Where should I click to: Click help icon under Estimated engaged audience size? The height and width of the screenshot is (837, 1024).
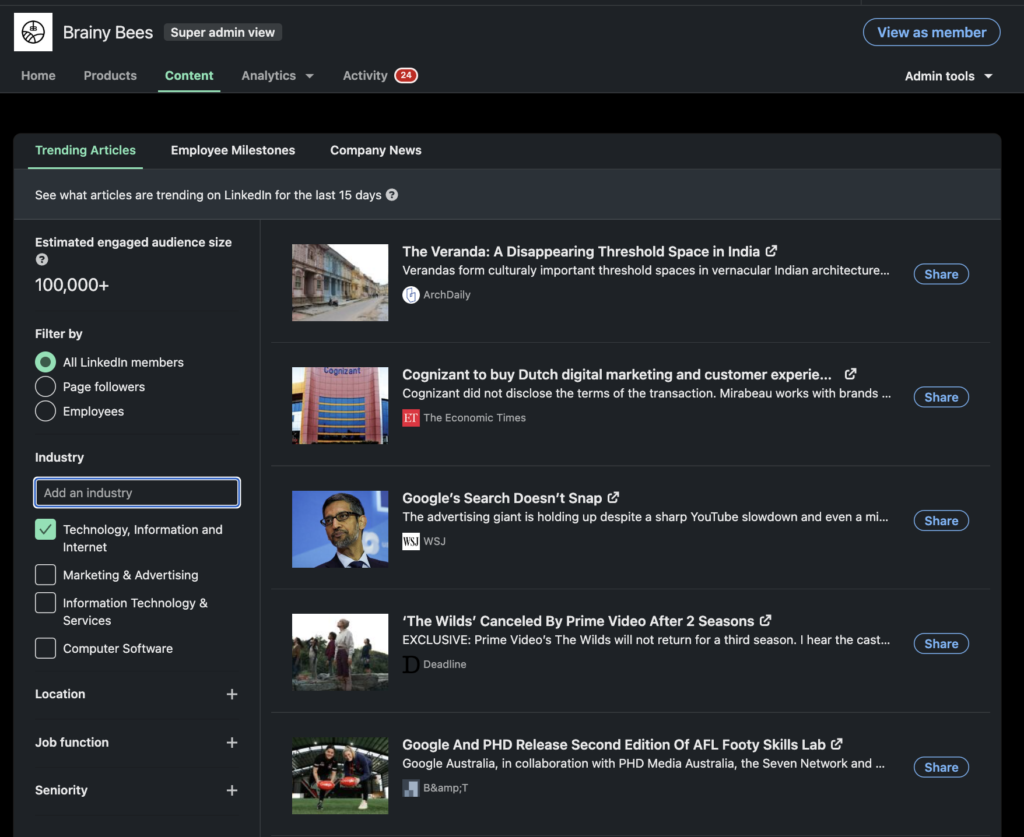42,259
